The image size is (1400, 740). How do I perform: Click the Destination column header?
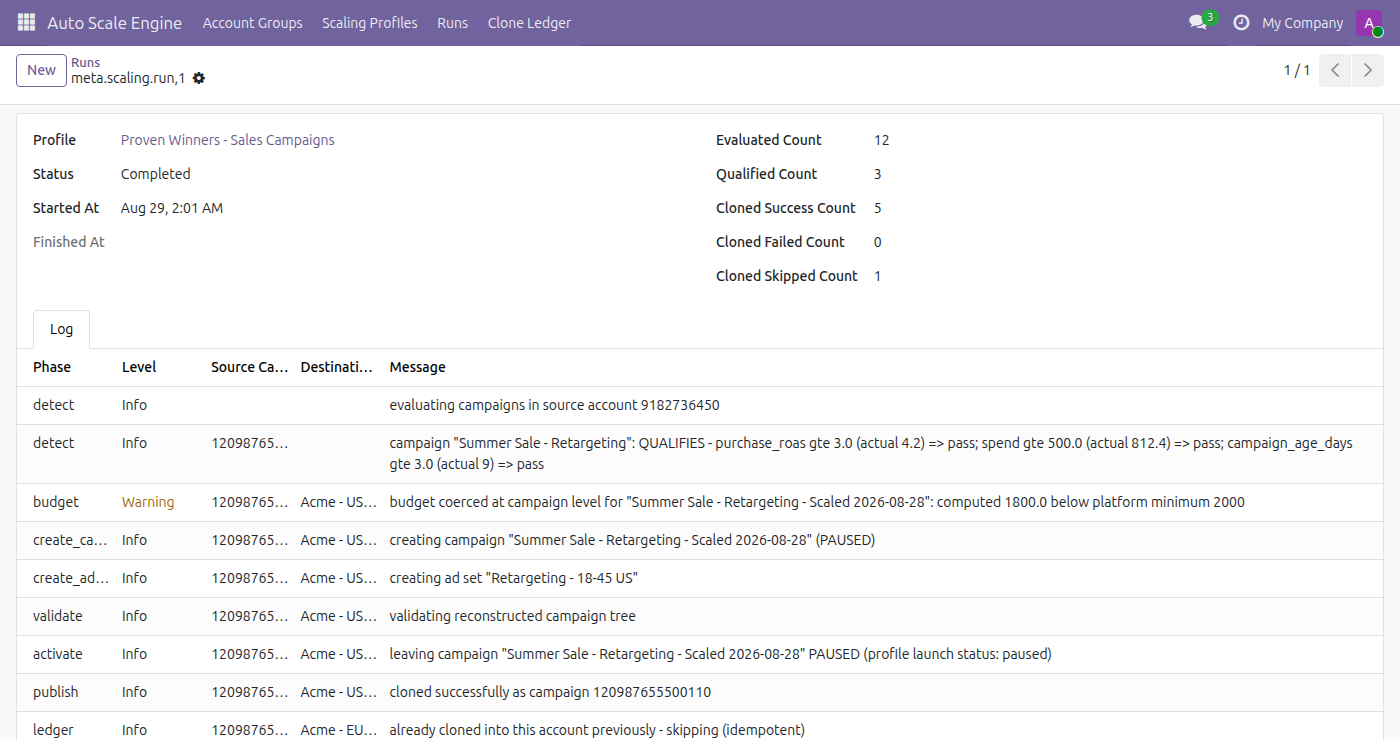(338, 367)
